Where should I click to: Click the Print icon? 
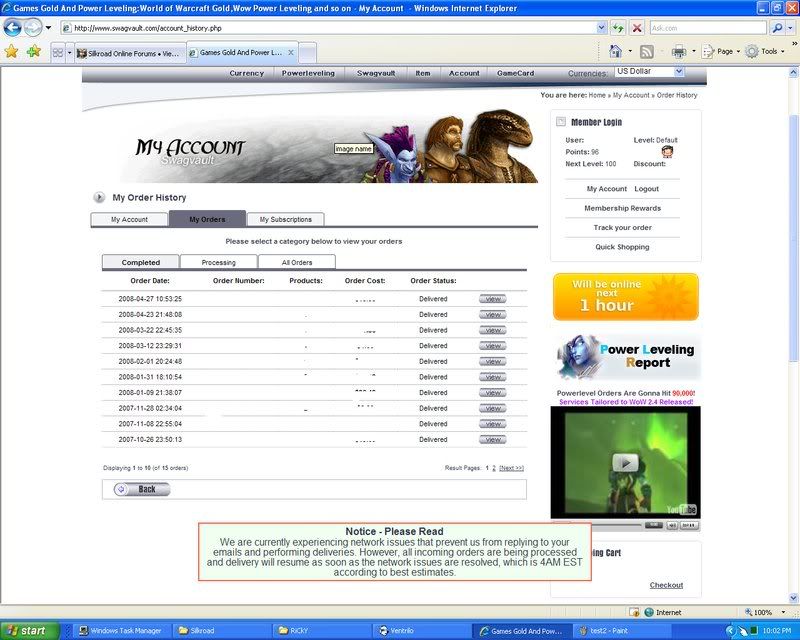(x=679, y=51)
